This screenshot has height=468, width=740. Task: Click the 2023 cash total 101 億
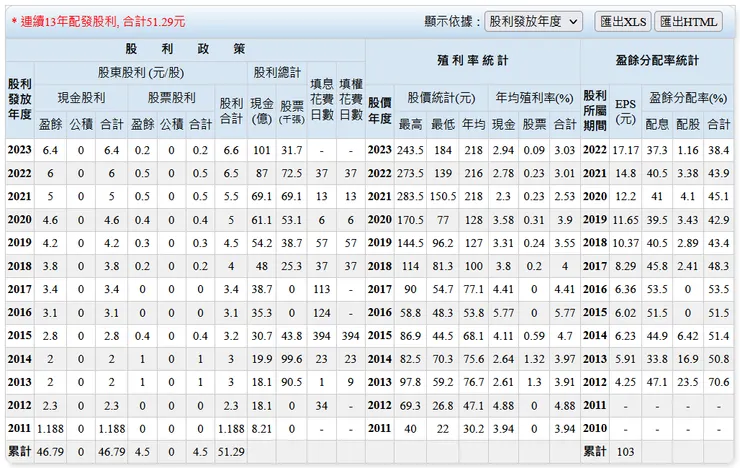tap(261, 150)
